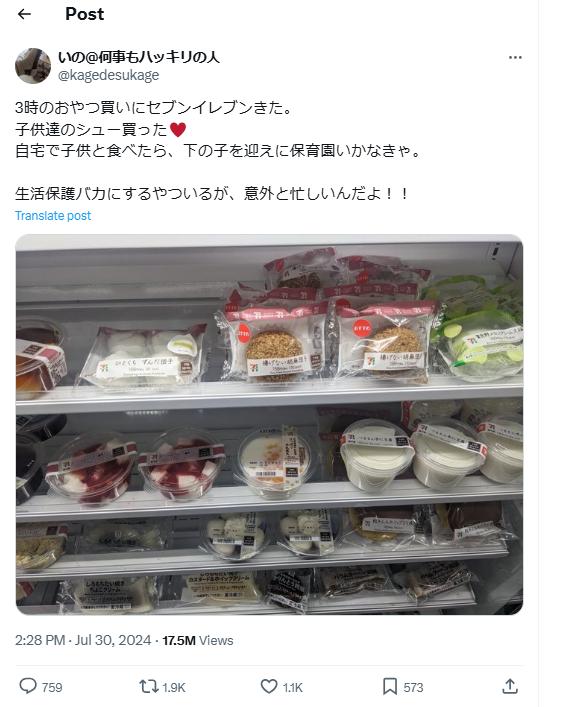Screen dimensions: 564x707
Task: Bookmark this post
Action: (390, 687)
